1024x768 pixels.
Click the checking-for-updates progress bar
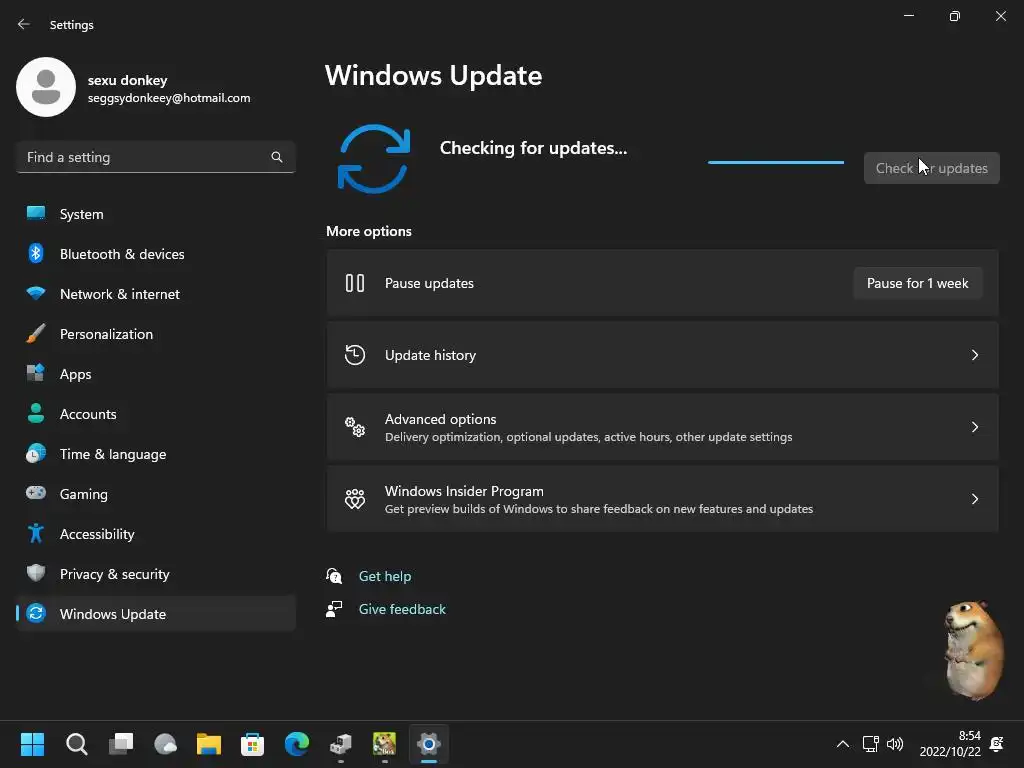coord(776,162)
